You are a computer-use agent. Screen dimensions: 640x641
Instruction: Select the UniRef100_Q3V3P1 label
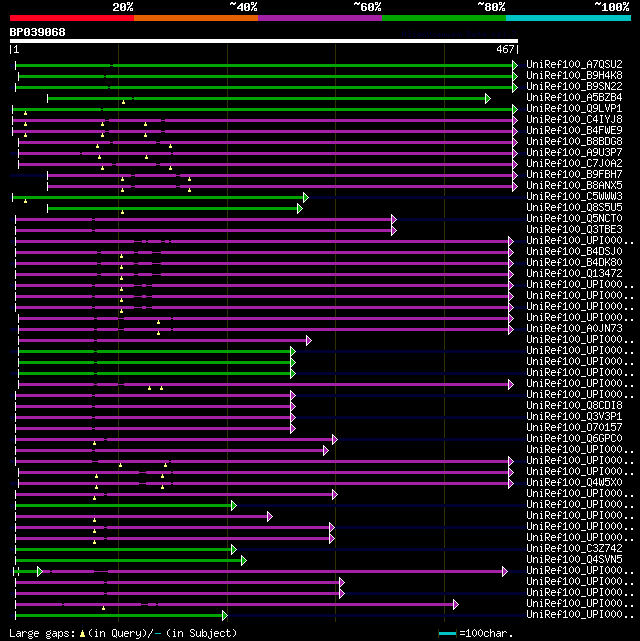[x=574, y=417]
